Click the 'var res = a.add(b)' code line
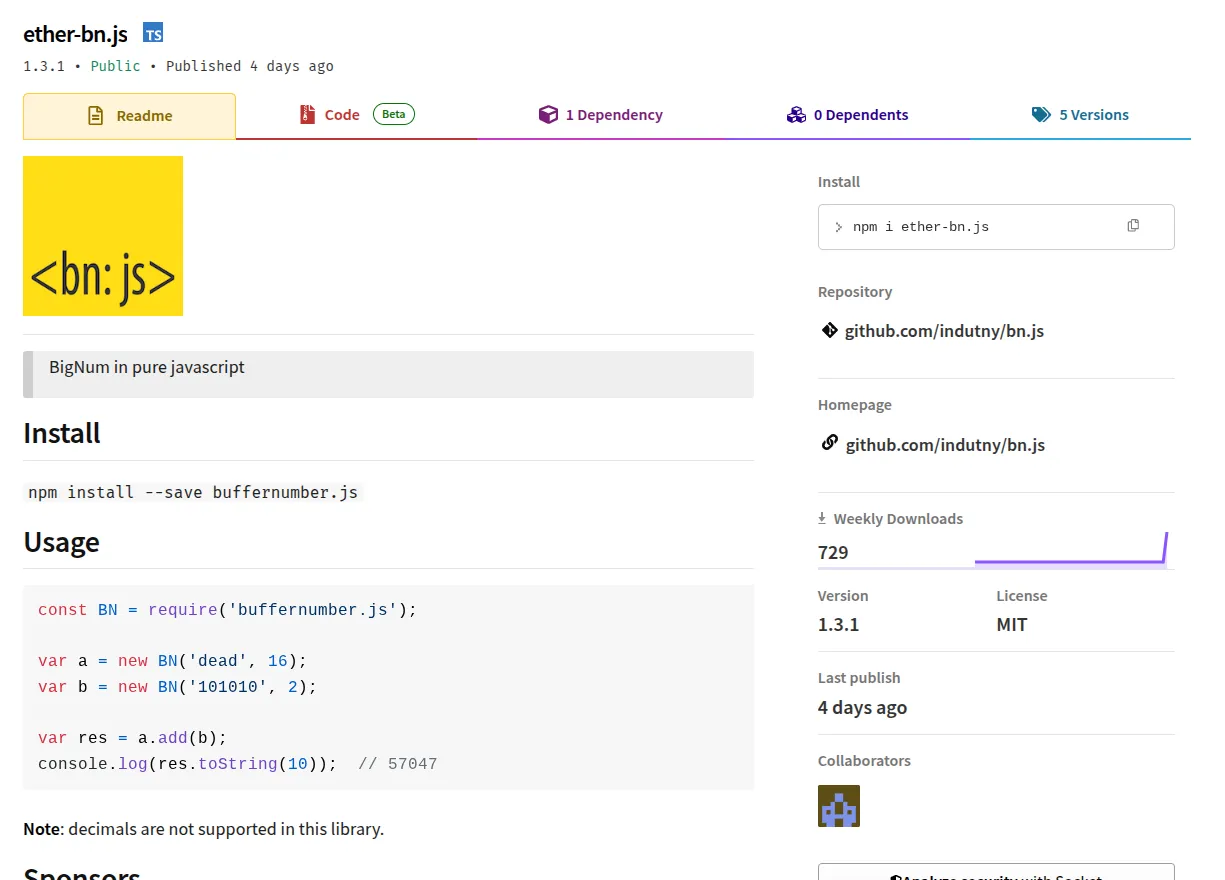 click(133, 738)
